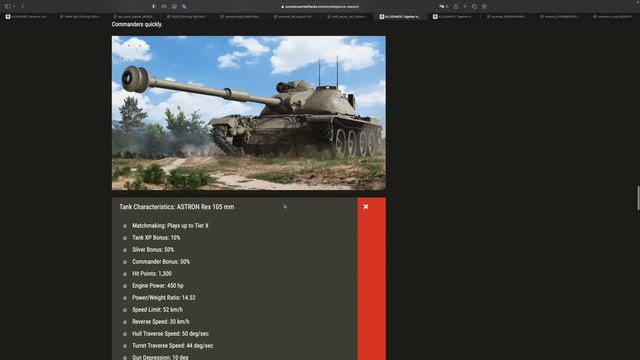Select 'Gun Depression: 10 deg' row
This screenshot has height=360, width=640.
pyautogui.click(x=160, y=357)
